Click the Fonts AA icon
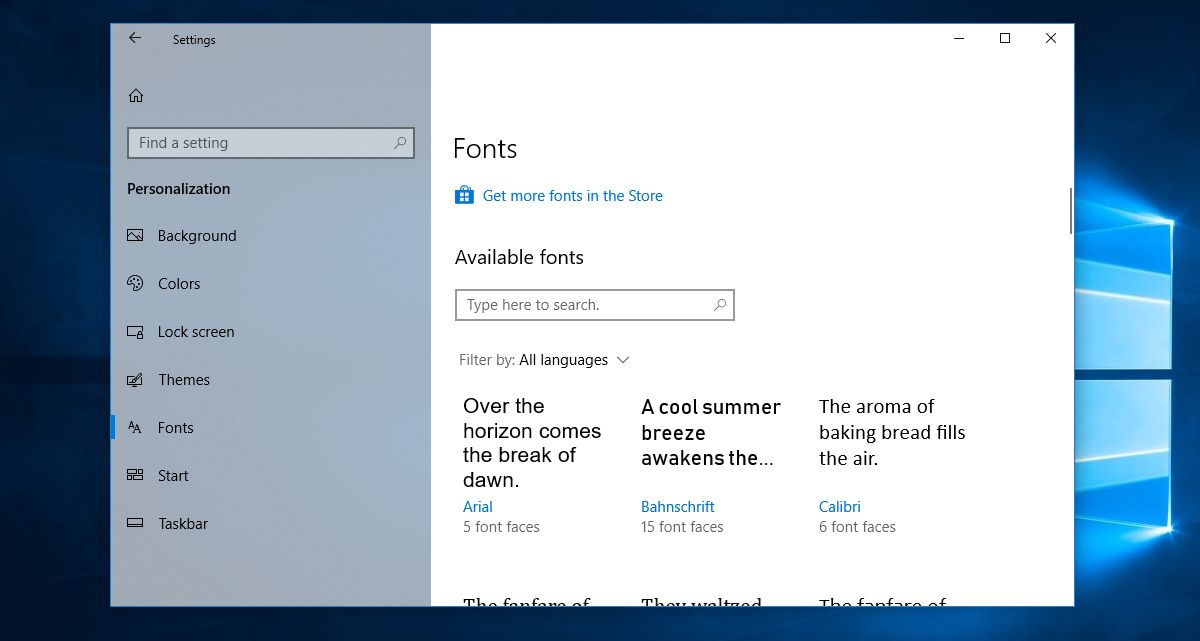This screenshot has width=1200, height=641. (x=135, y=428)
